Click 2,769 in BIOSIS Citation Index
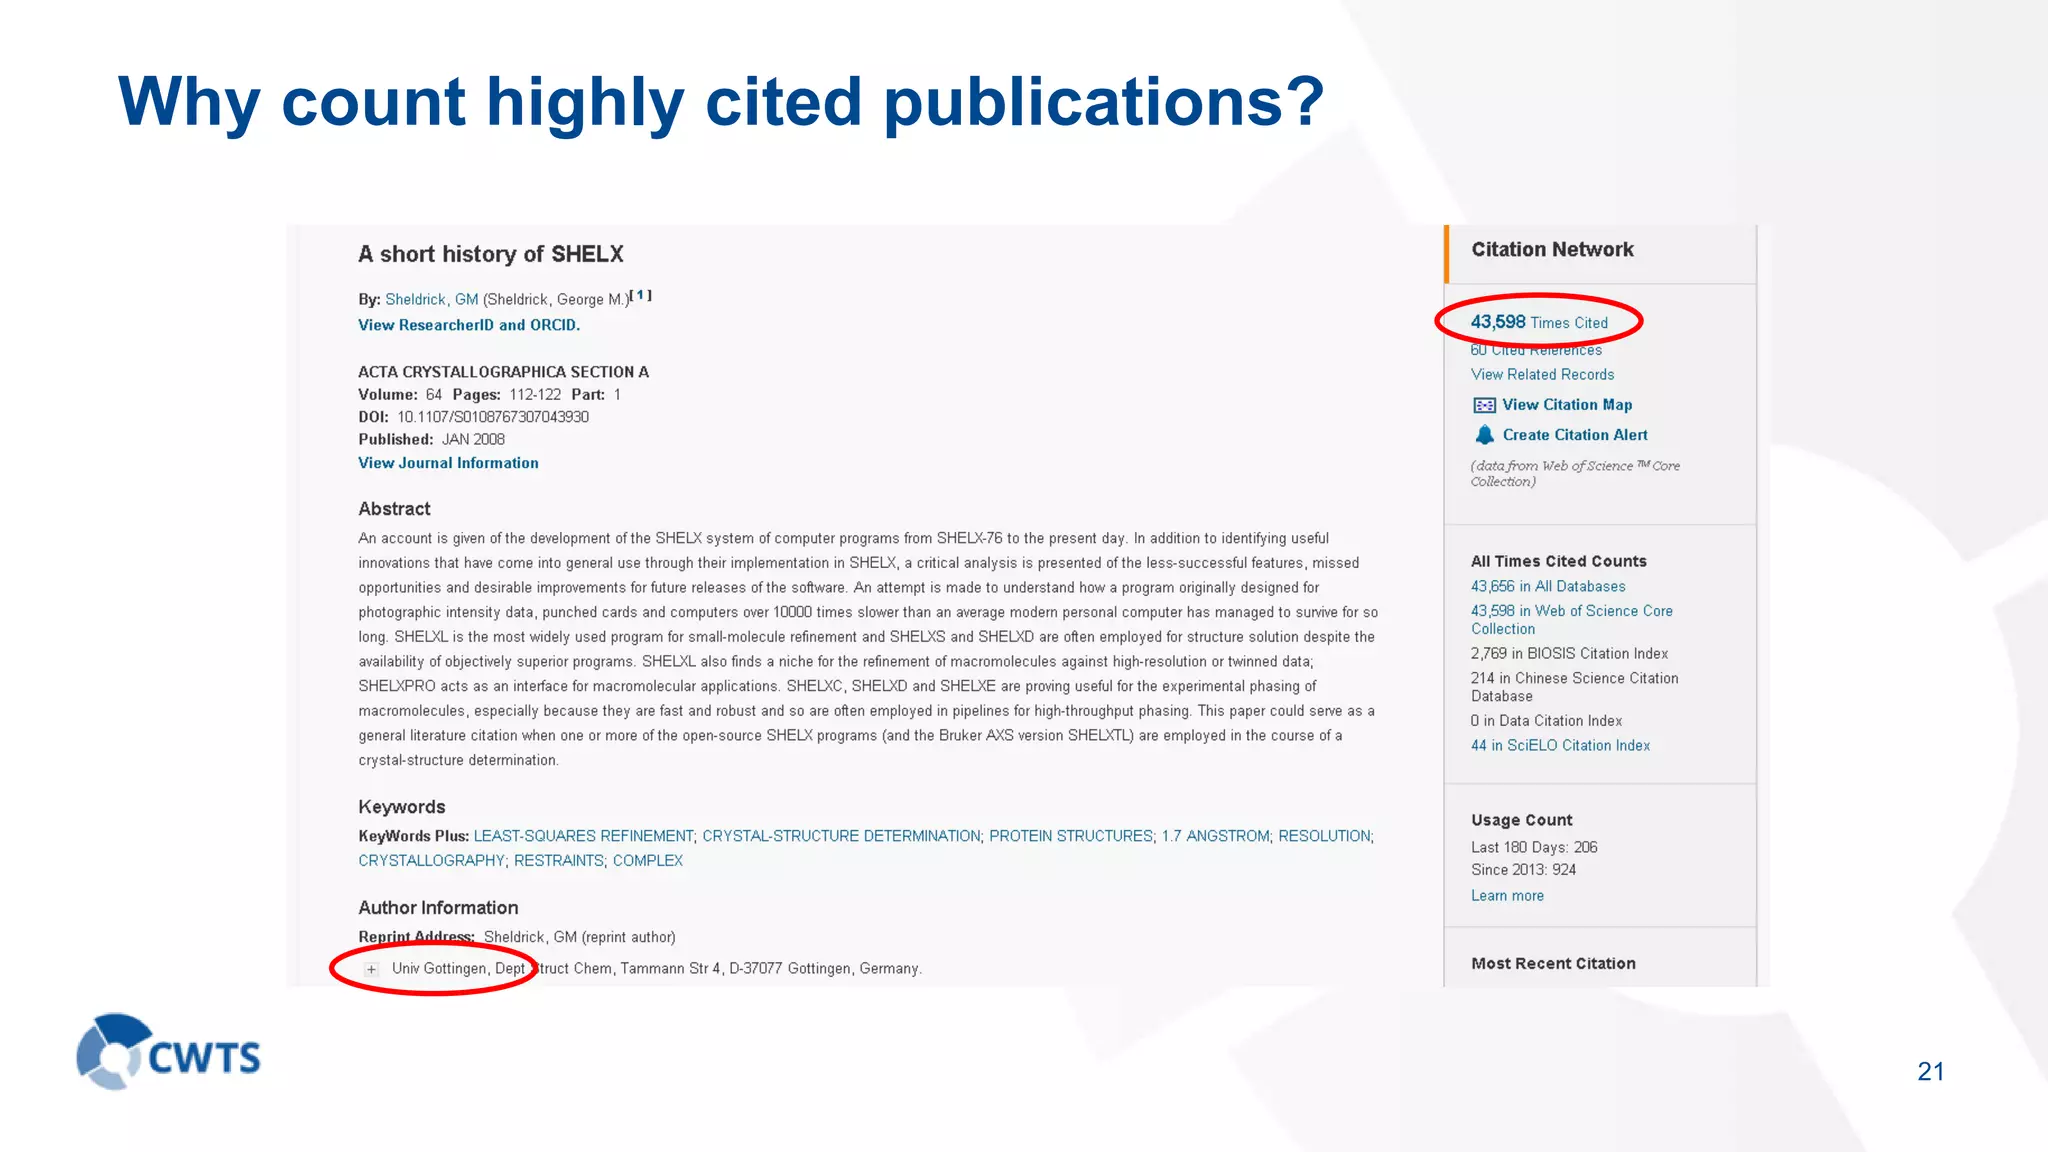 pos(1569,653)
